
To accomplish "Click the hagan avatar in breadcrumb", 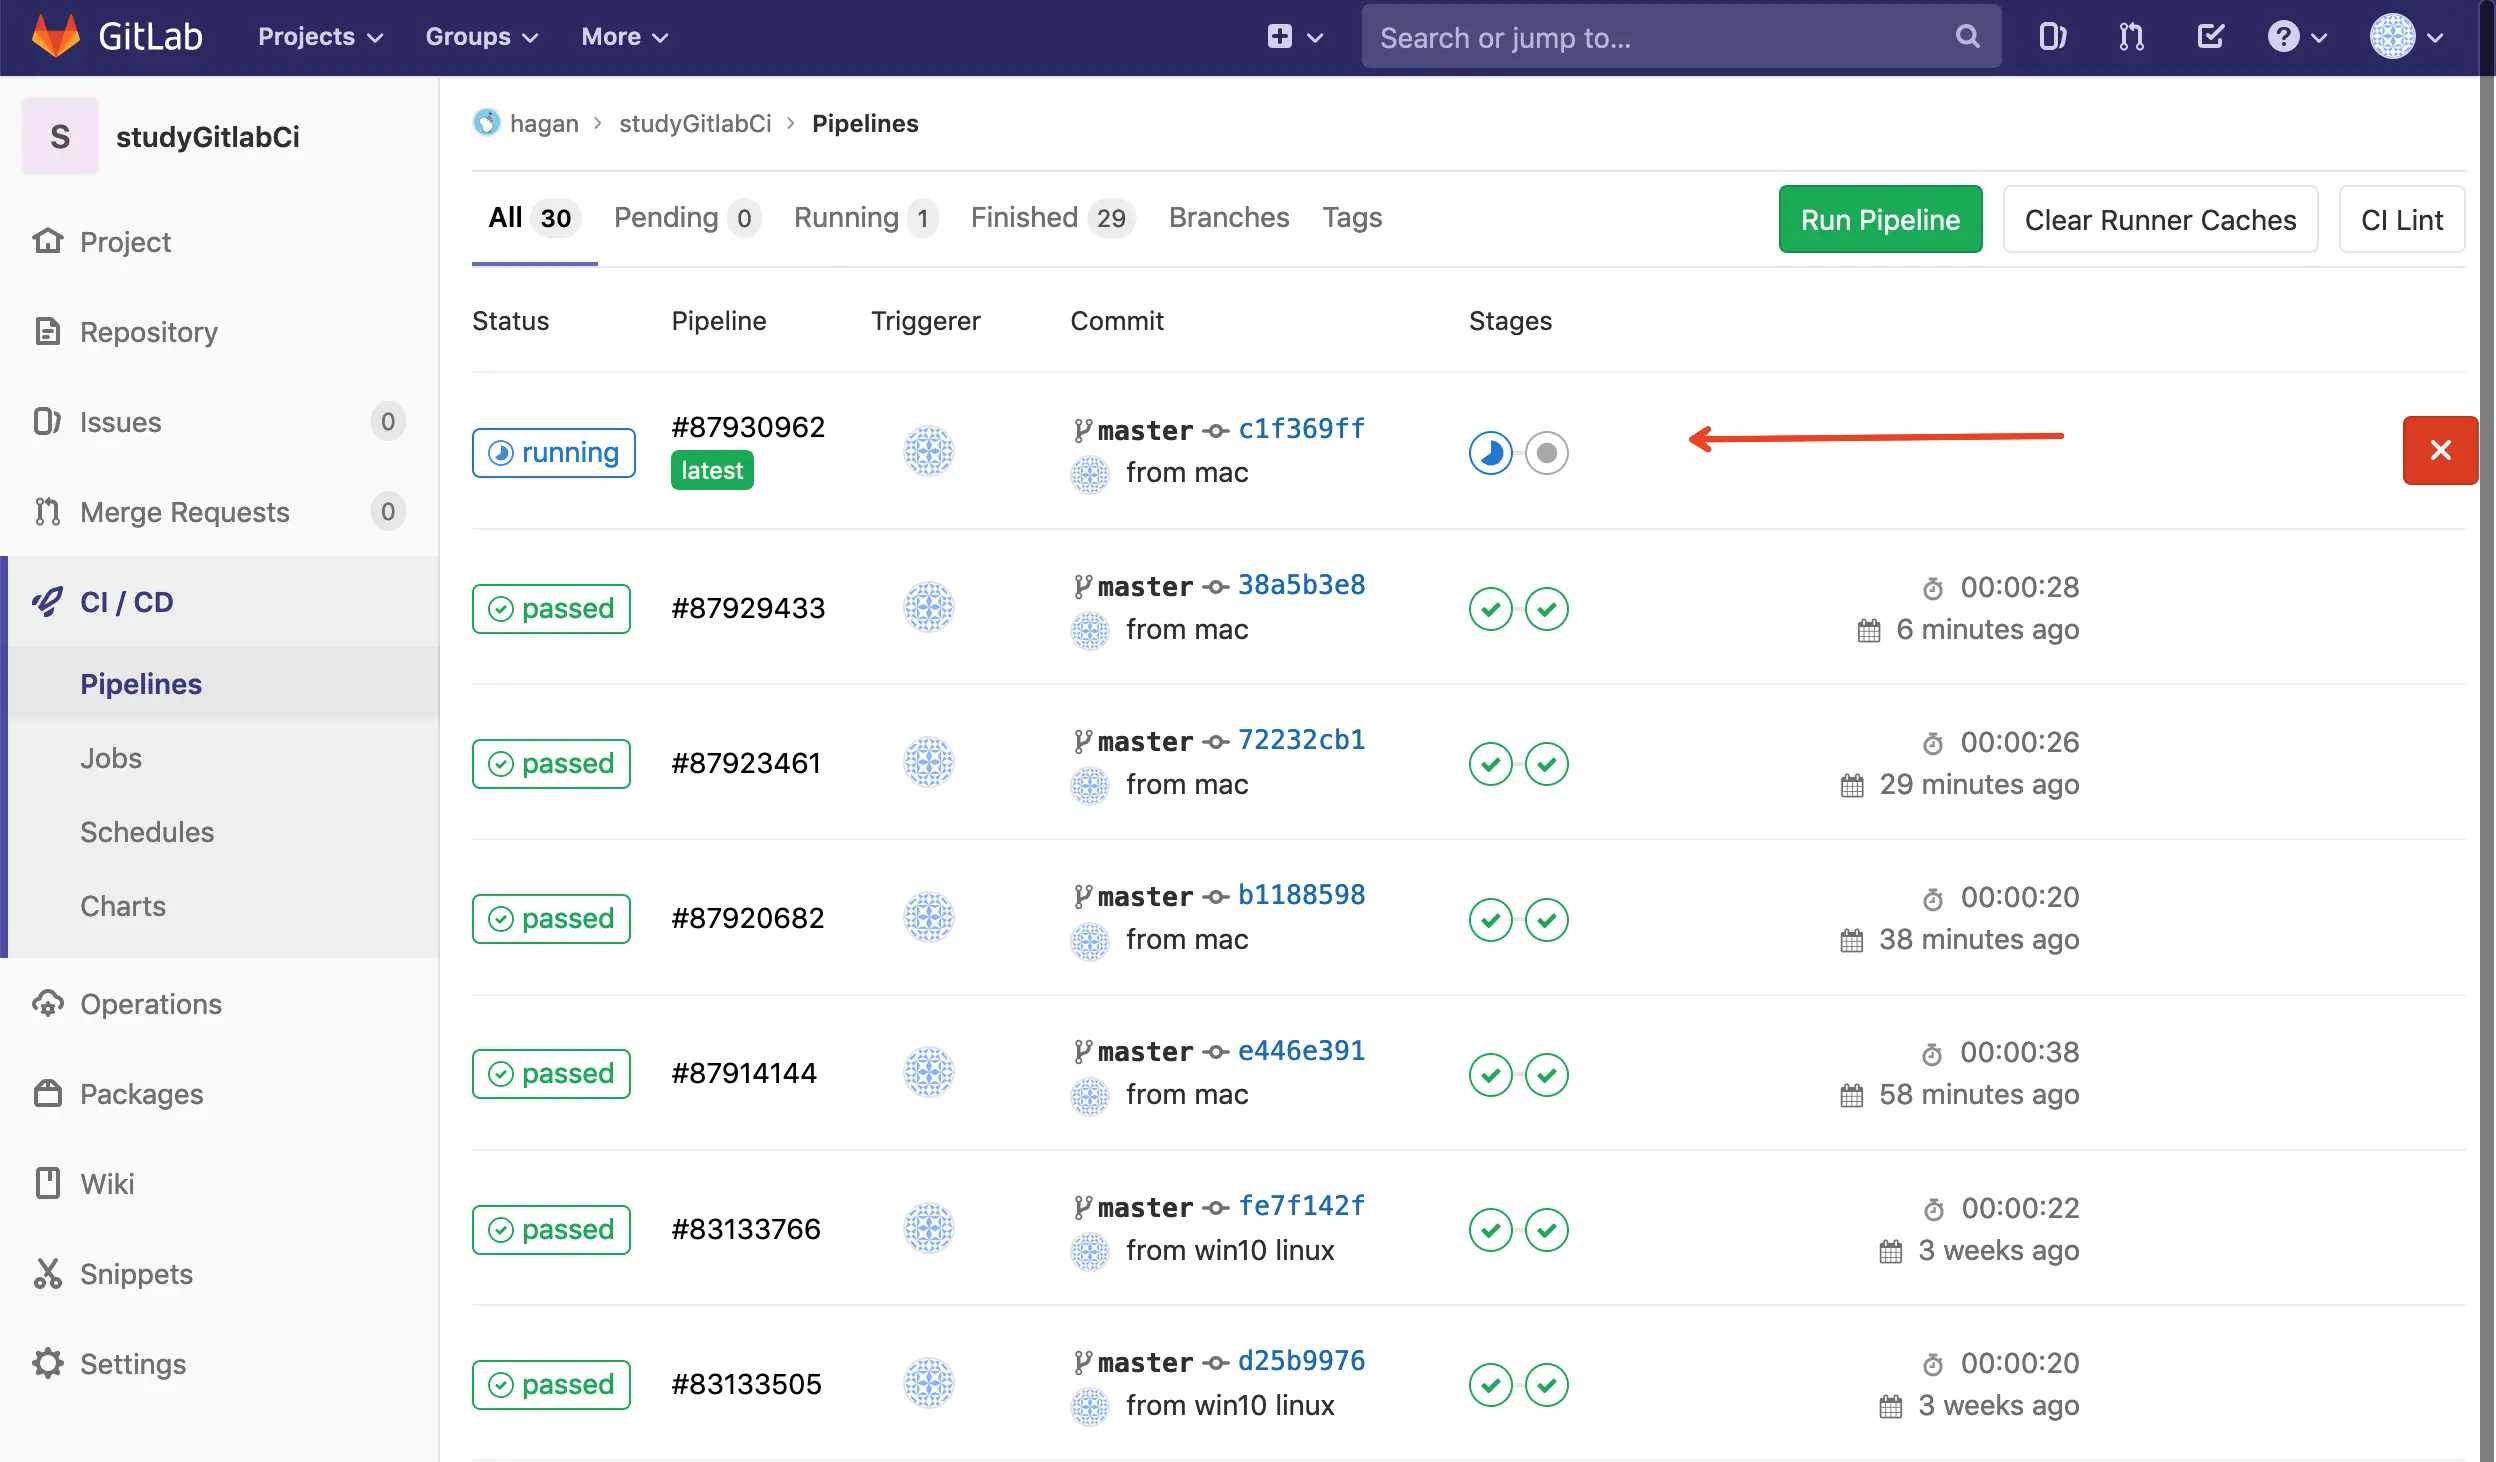I will 486,122.
